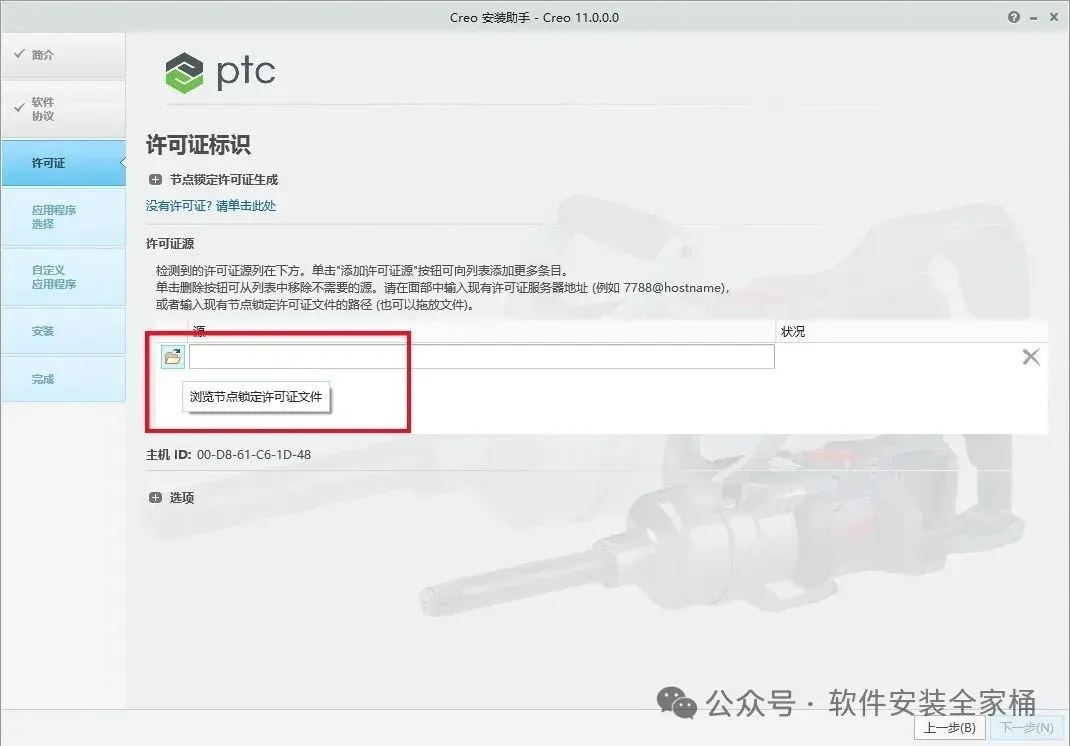Click the PTC logo
This screenshot has height=746, width=1070.
tap(220, 72)
